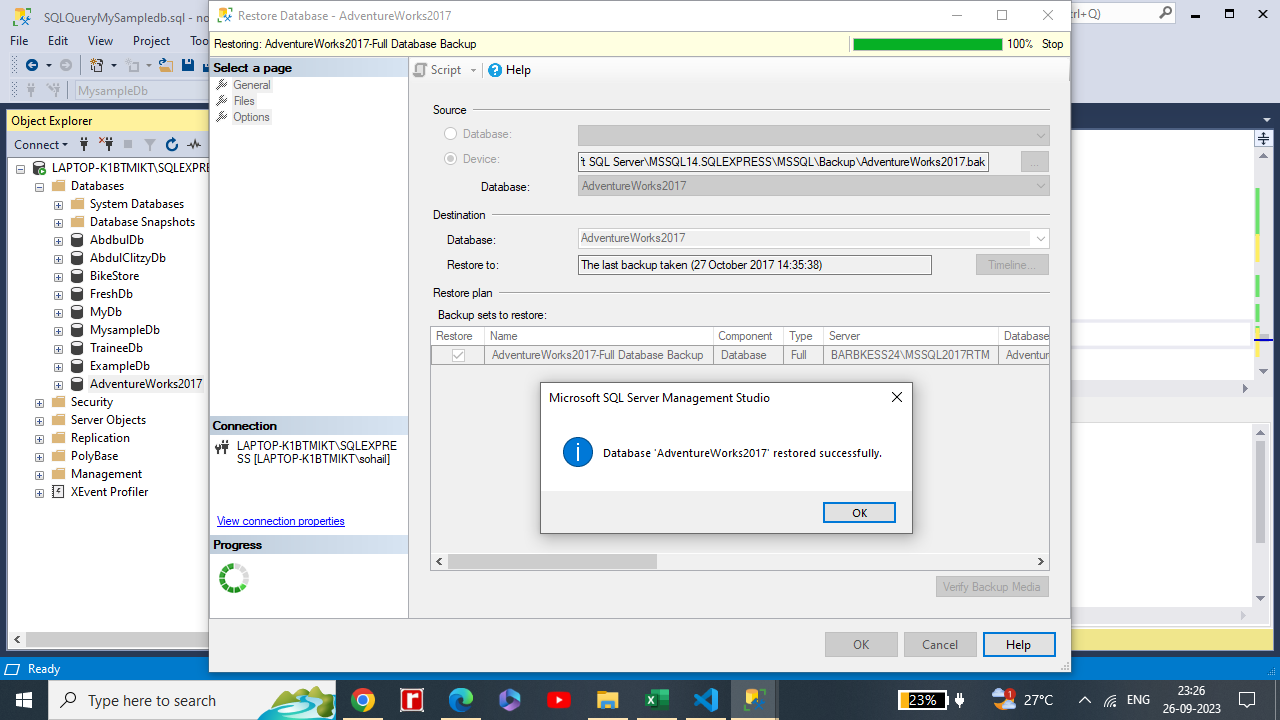The width and height of the screenshot is (1280, 720).
Task: Open View connection properties link
Action: (281, 521)
